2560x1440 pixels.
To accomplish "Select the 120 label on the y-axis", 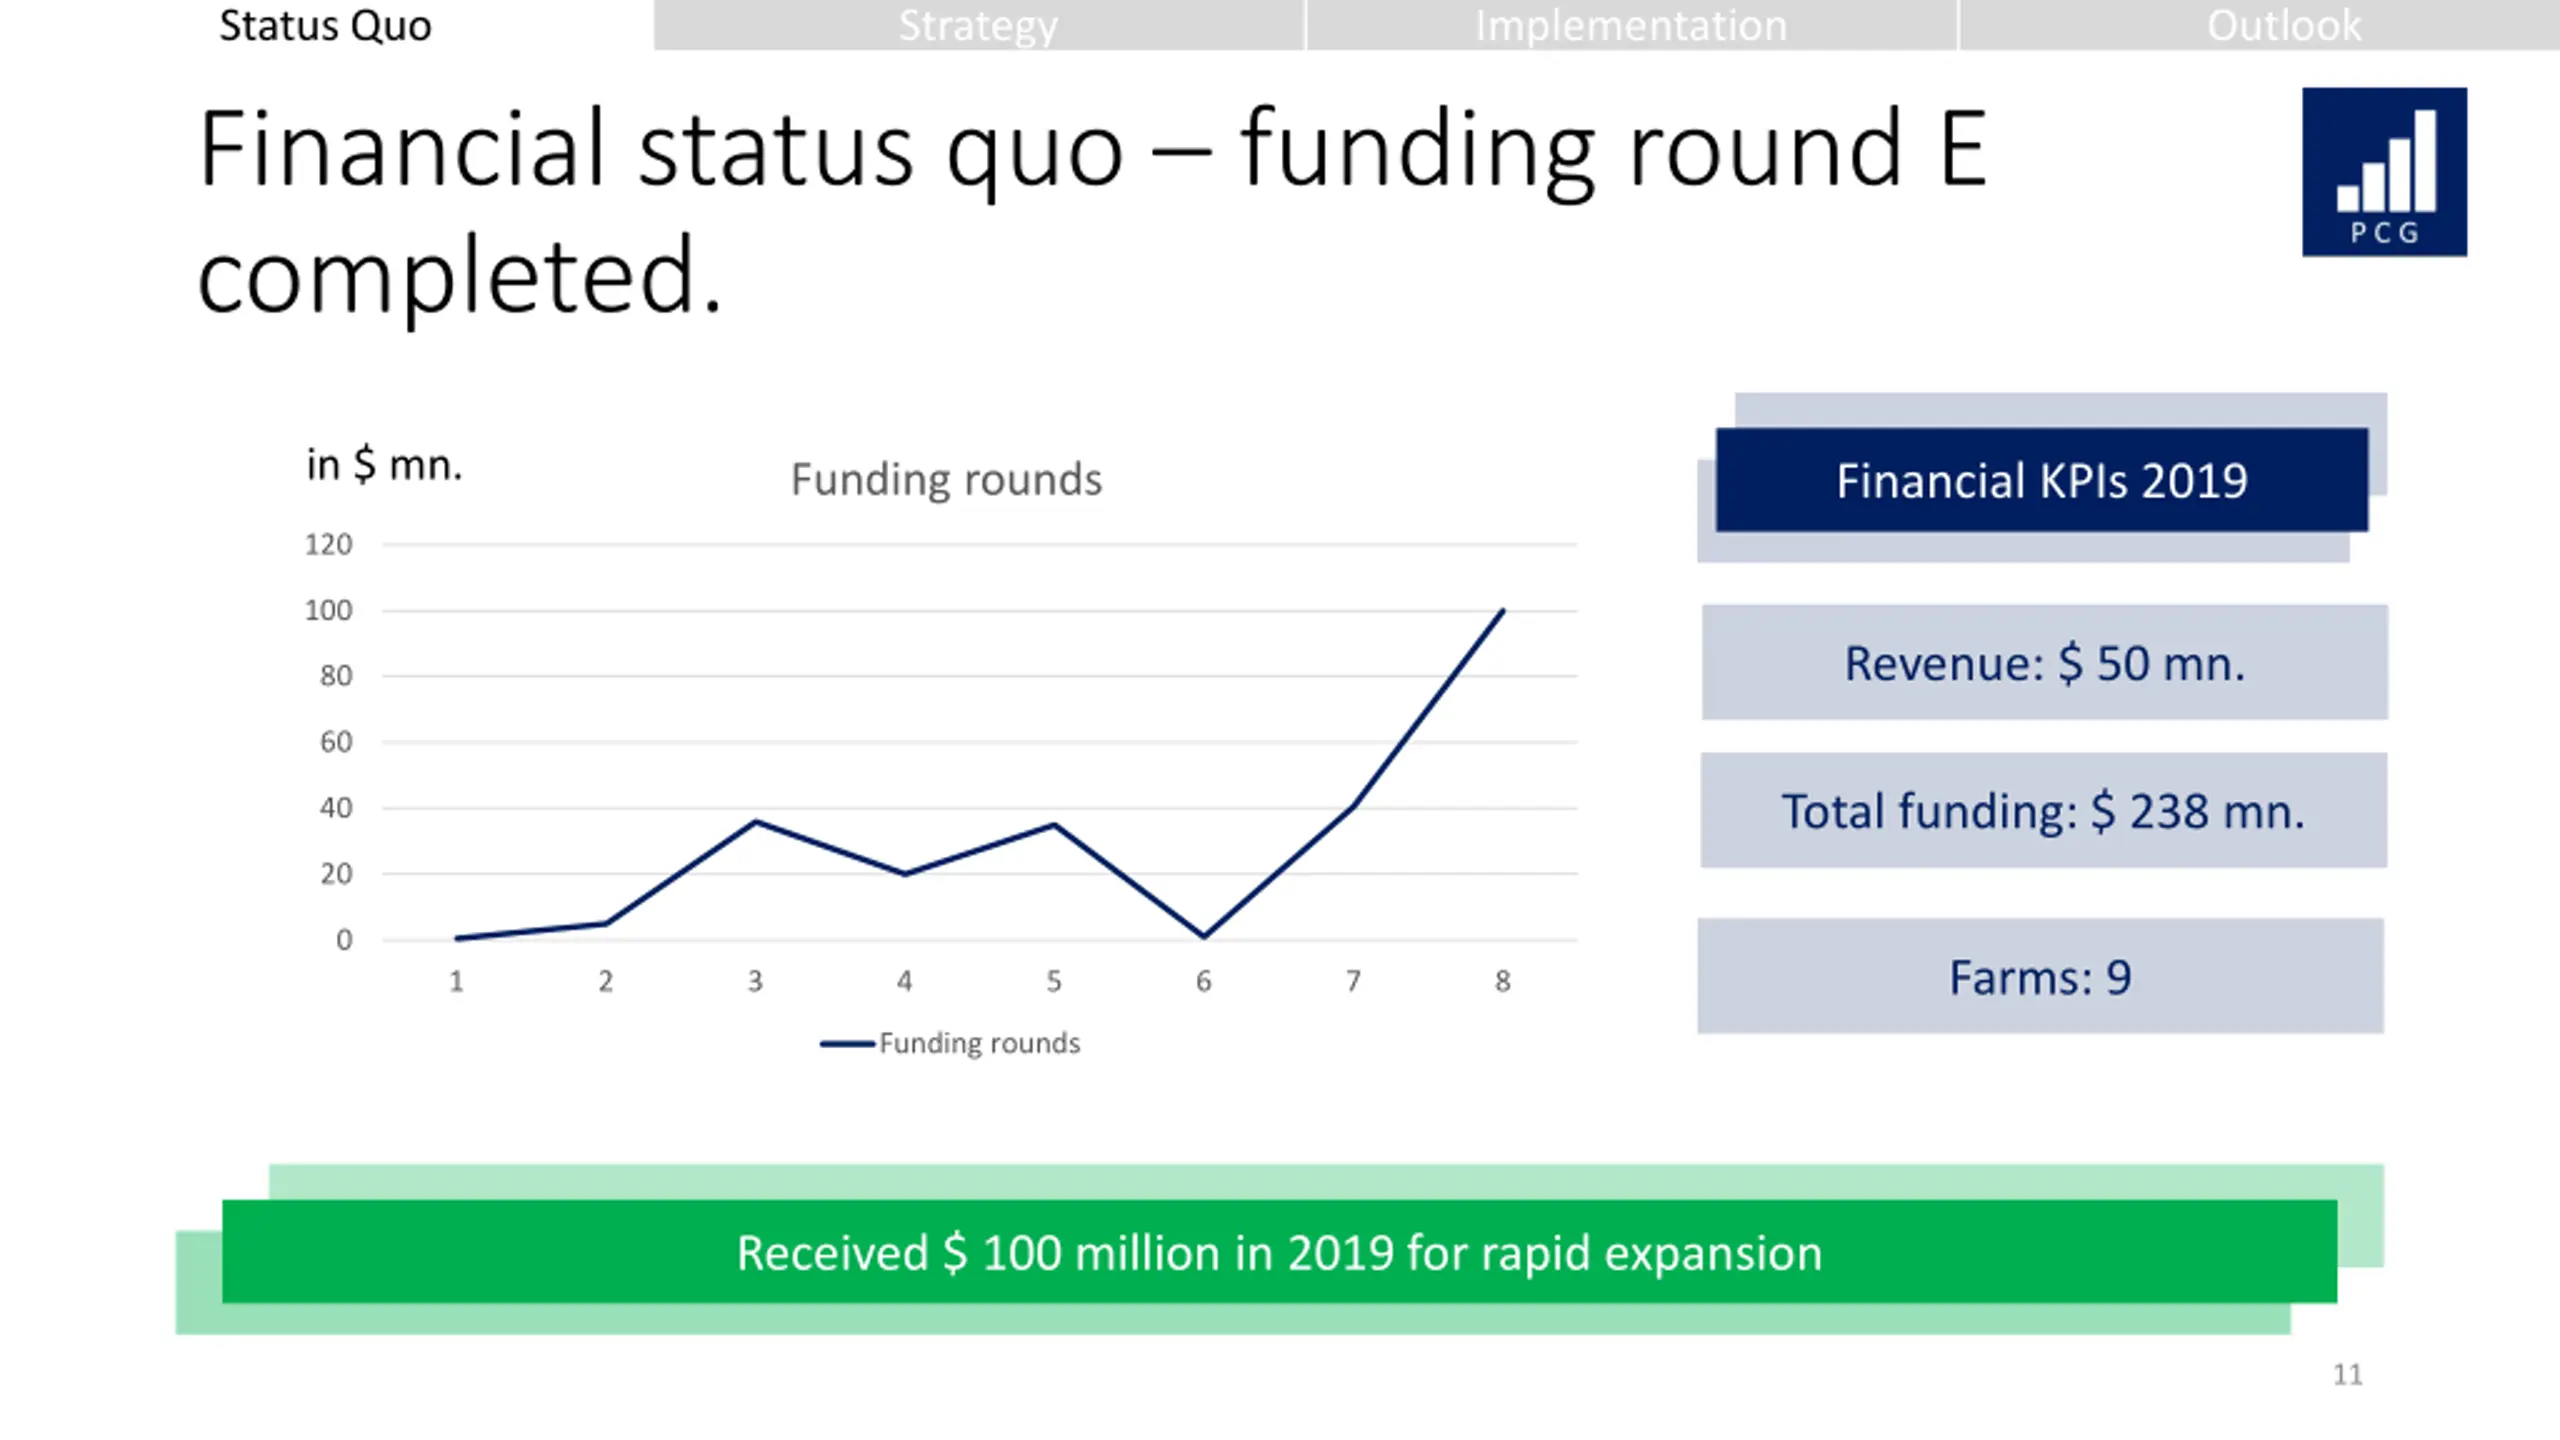I will pos(328,545).
